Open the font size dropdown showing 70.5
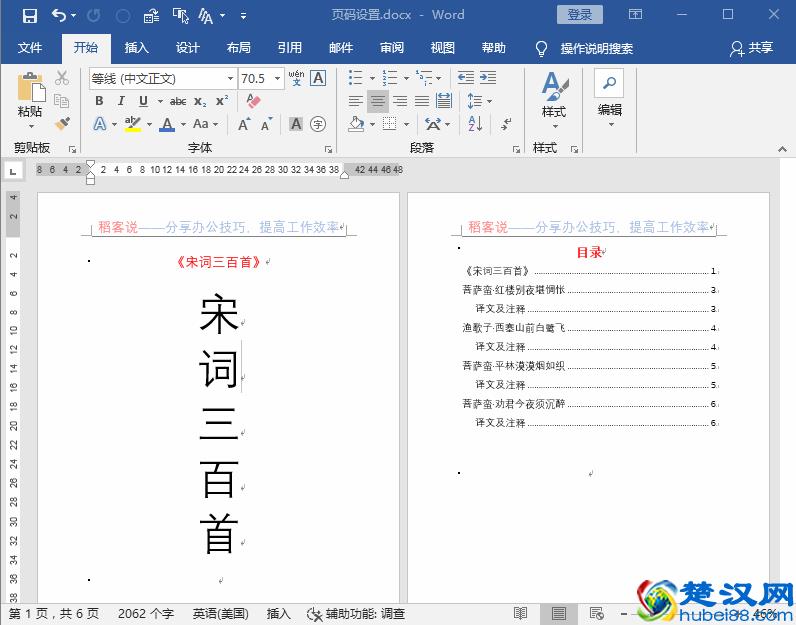 click(278, 79)
